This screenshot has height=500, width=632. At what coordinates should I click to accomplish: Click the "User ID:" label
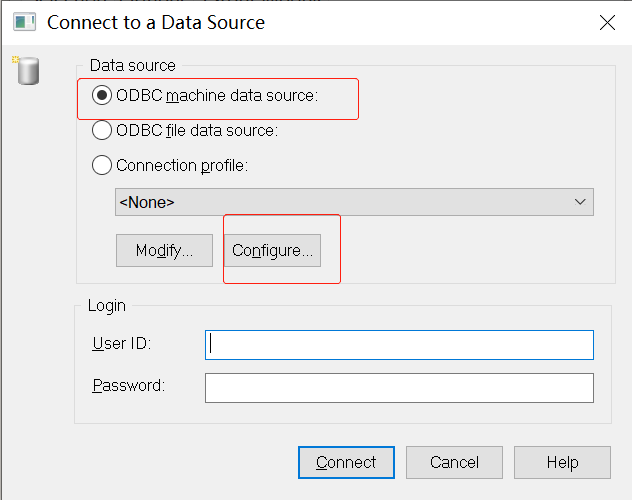point(121,344)
